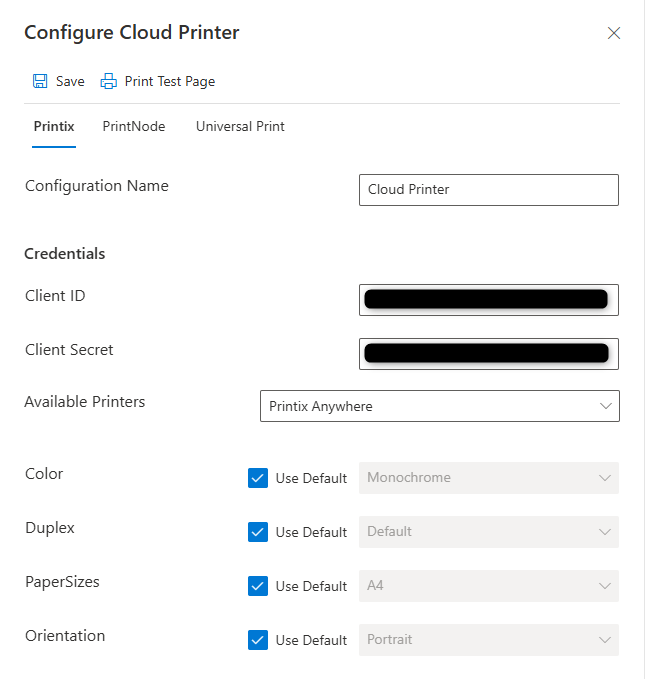This screenshot has width=645, height=679.
Task: Click the Duplex label
Action: [x=50, y=528]
